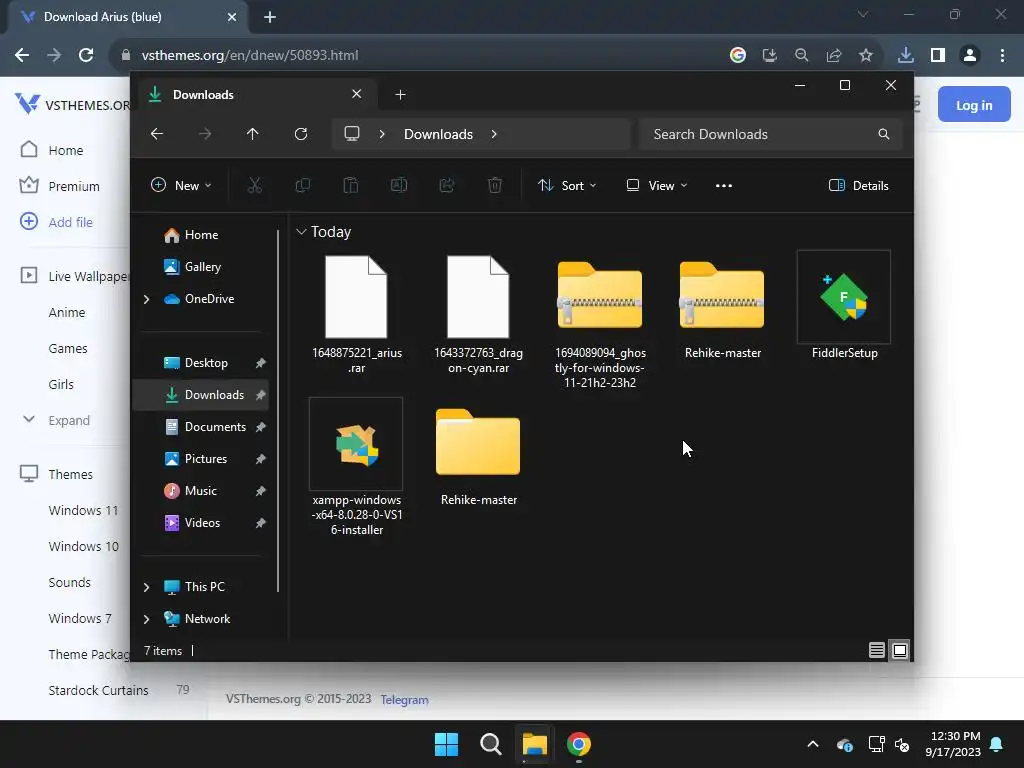Reload the vsthemes.org page in Chrome
This screenshot has width=1024, height=768.
click(x=86, y=55)
